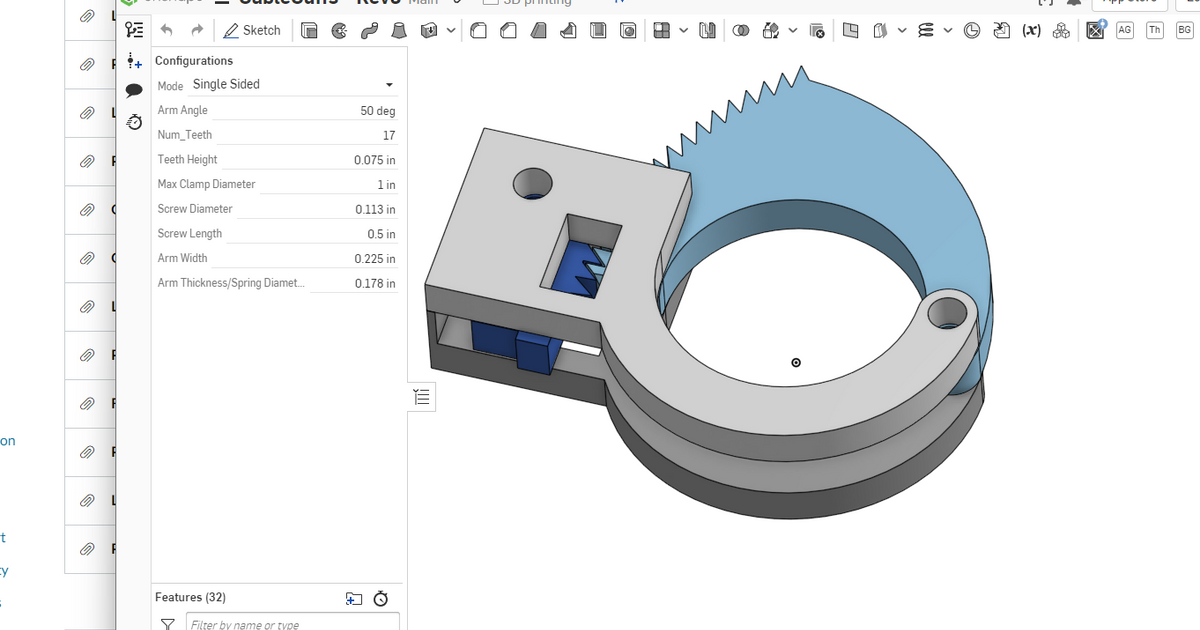
Task: Select the Fillet tool
Action: pos(477,30)
